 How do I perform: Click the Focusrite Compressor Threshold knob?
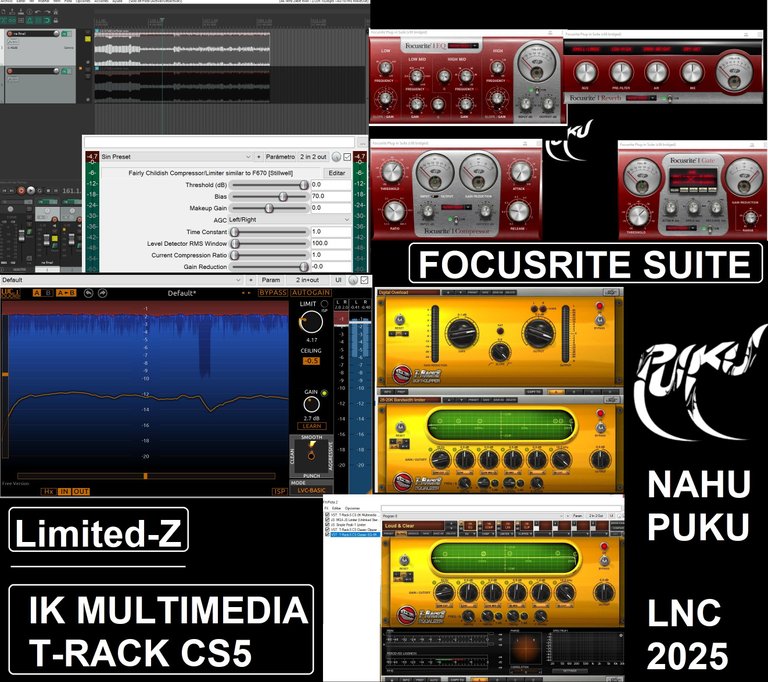[x=391, y=172]
